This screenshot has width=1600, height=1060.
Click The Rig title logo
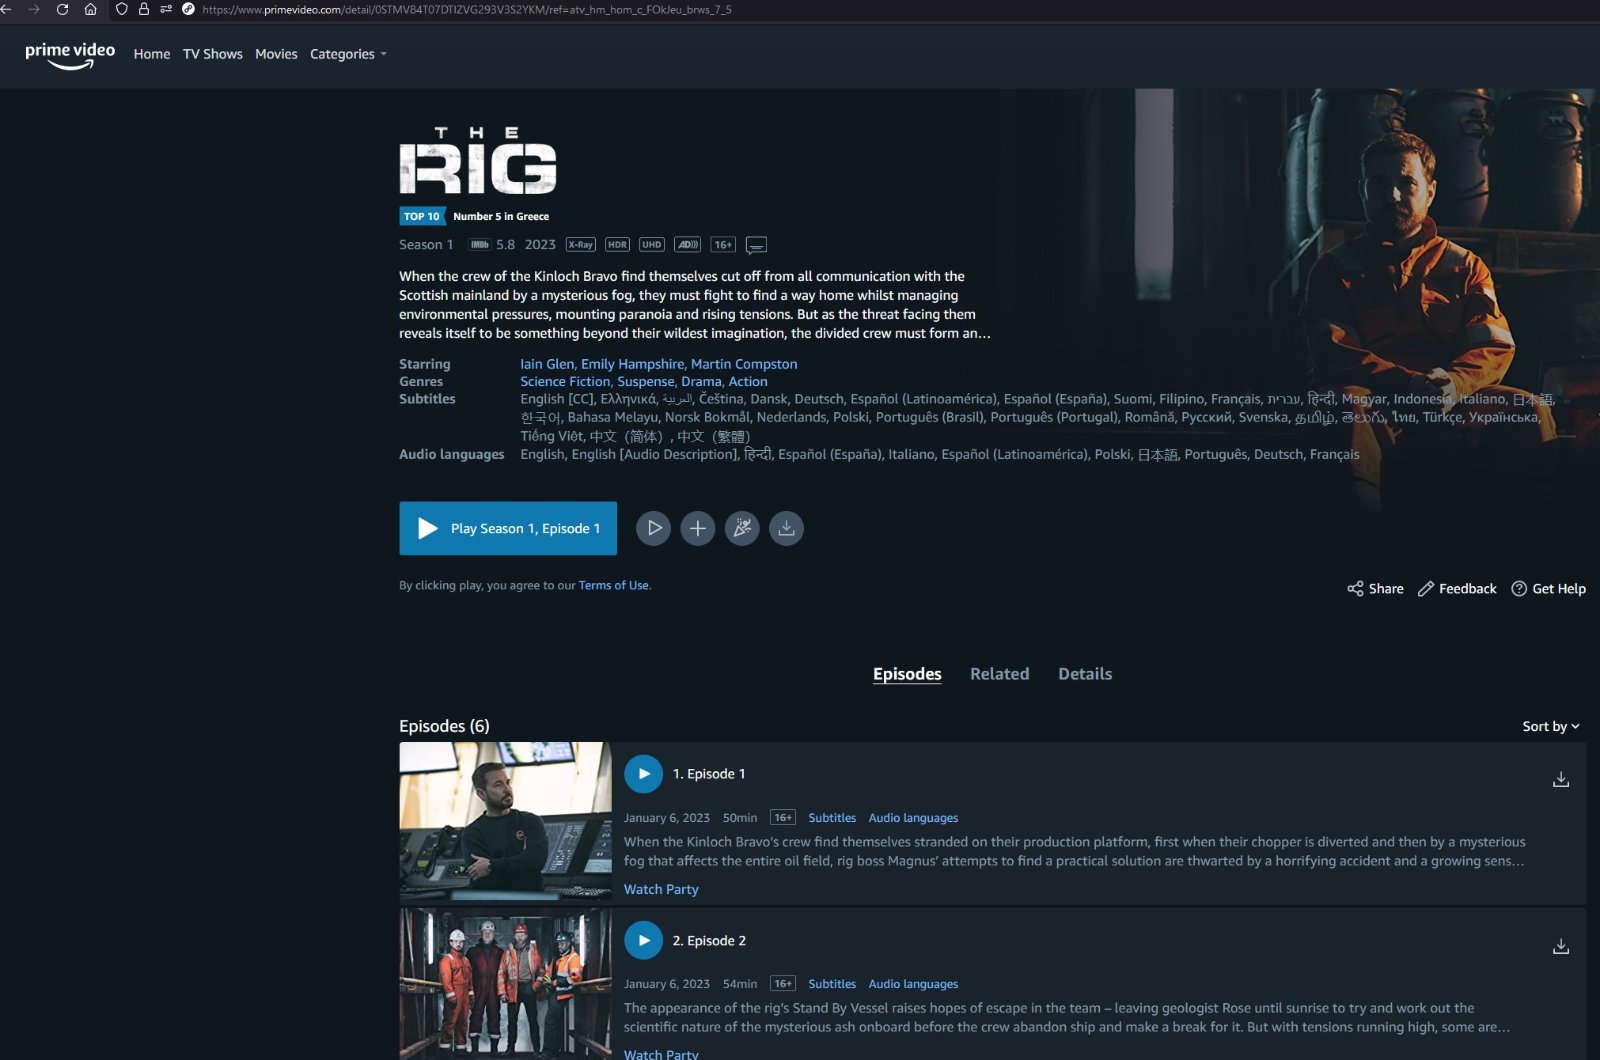478,160
